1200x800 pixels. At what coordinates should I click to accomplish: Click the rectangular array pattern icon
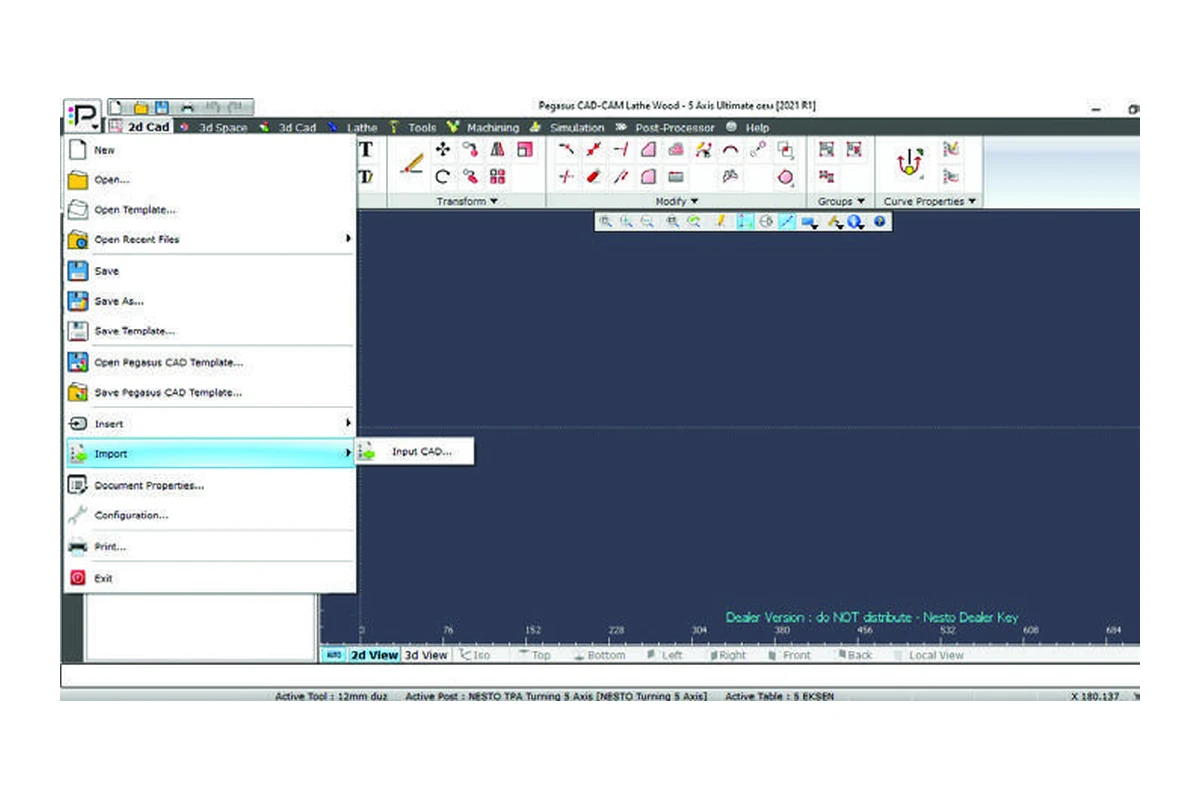click(497, 177)
